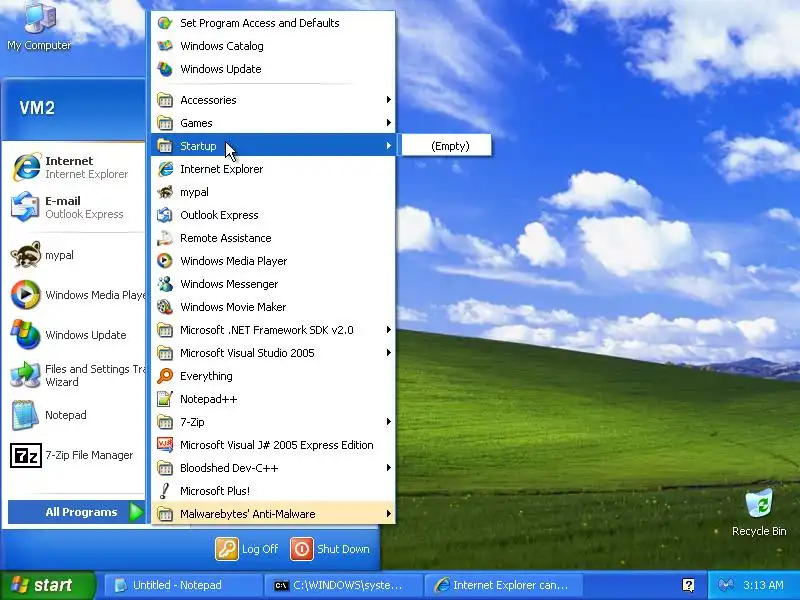Click the Remote Assistance icon
Screen dimensions: 800x600
coord(165,238)
